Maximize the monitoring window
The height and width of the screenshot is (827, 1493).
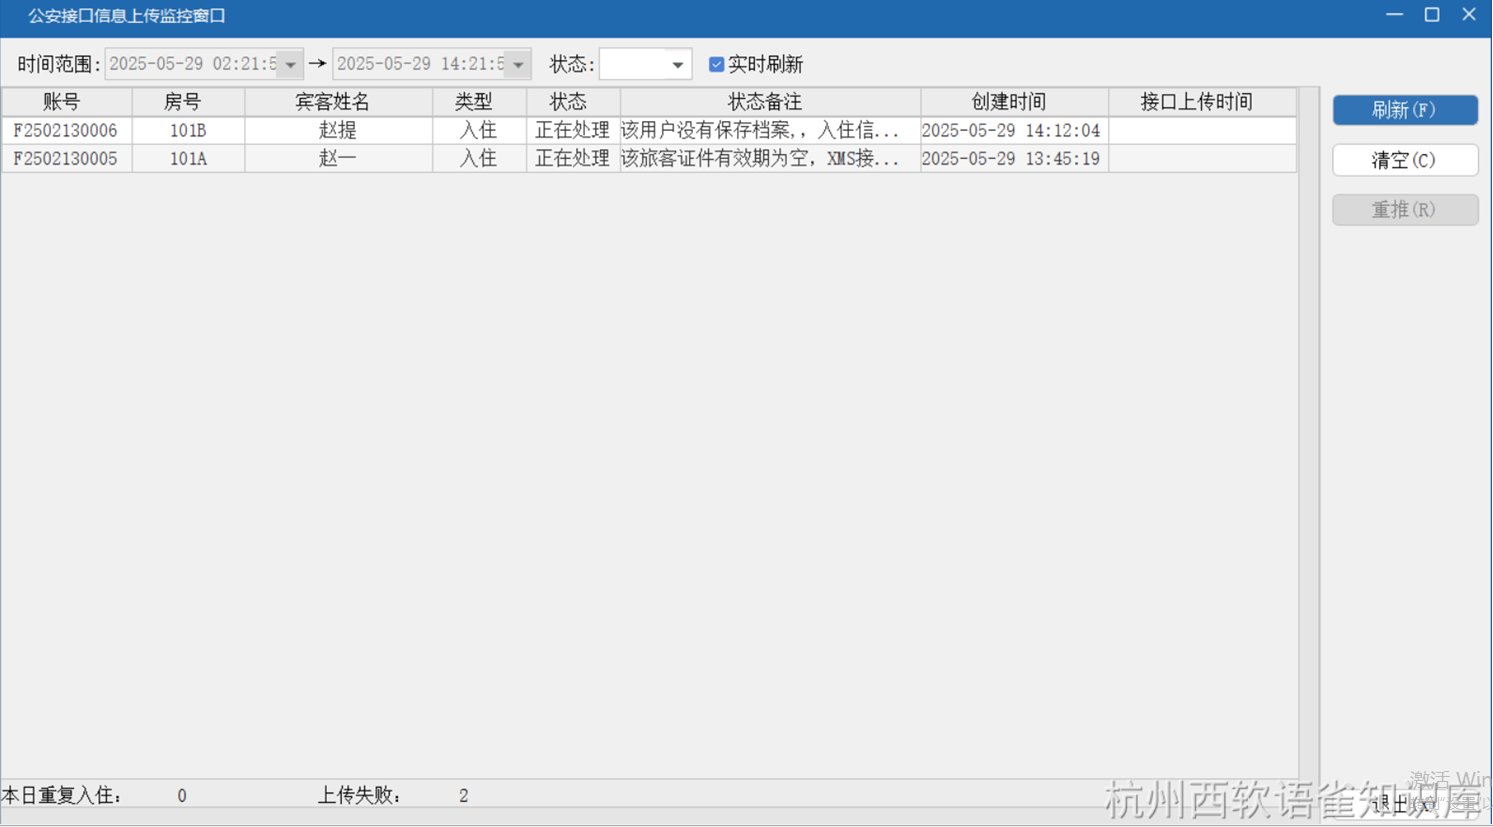click(x=1432, y=15)
